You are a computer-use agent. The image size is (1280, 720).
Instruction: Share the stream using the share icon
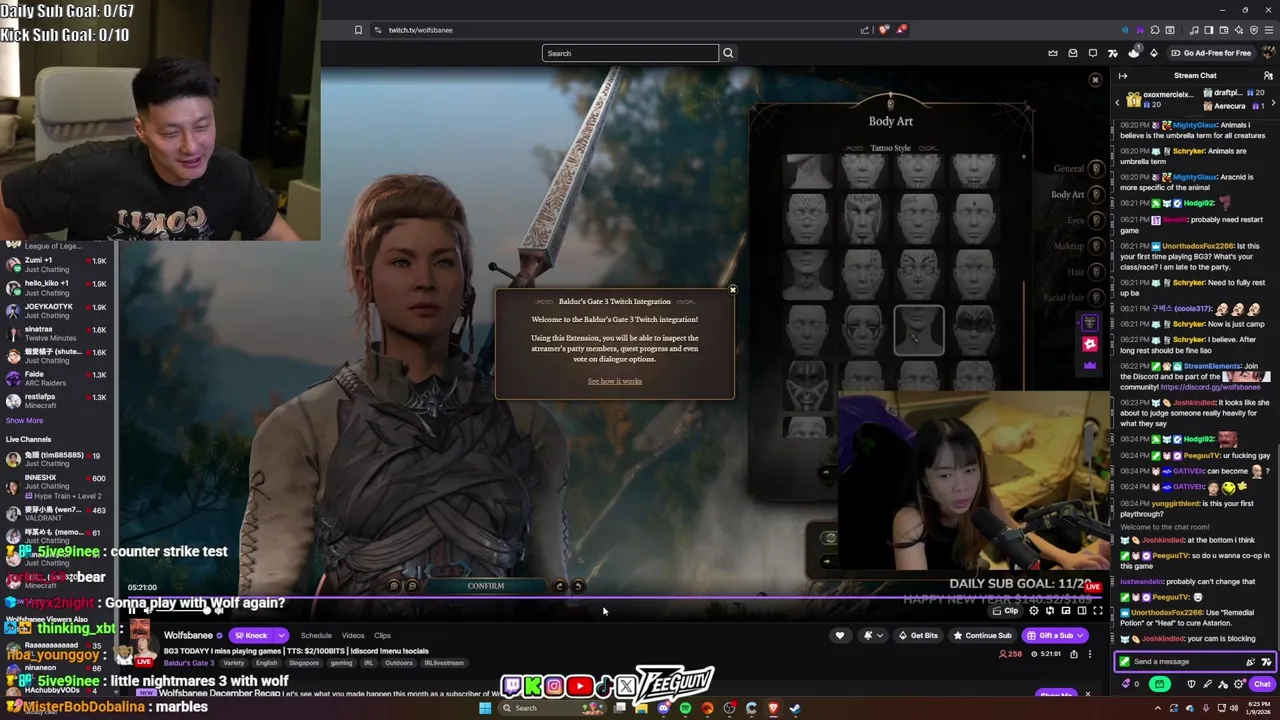(x=1074, y=654)
